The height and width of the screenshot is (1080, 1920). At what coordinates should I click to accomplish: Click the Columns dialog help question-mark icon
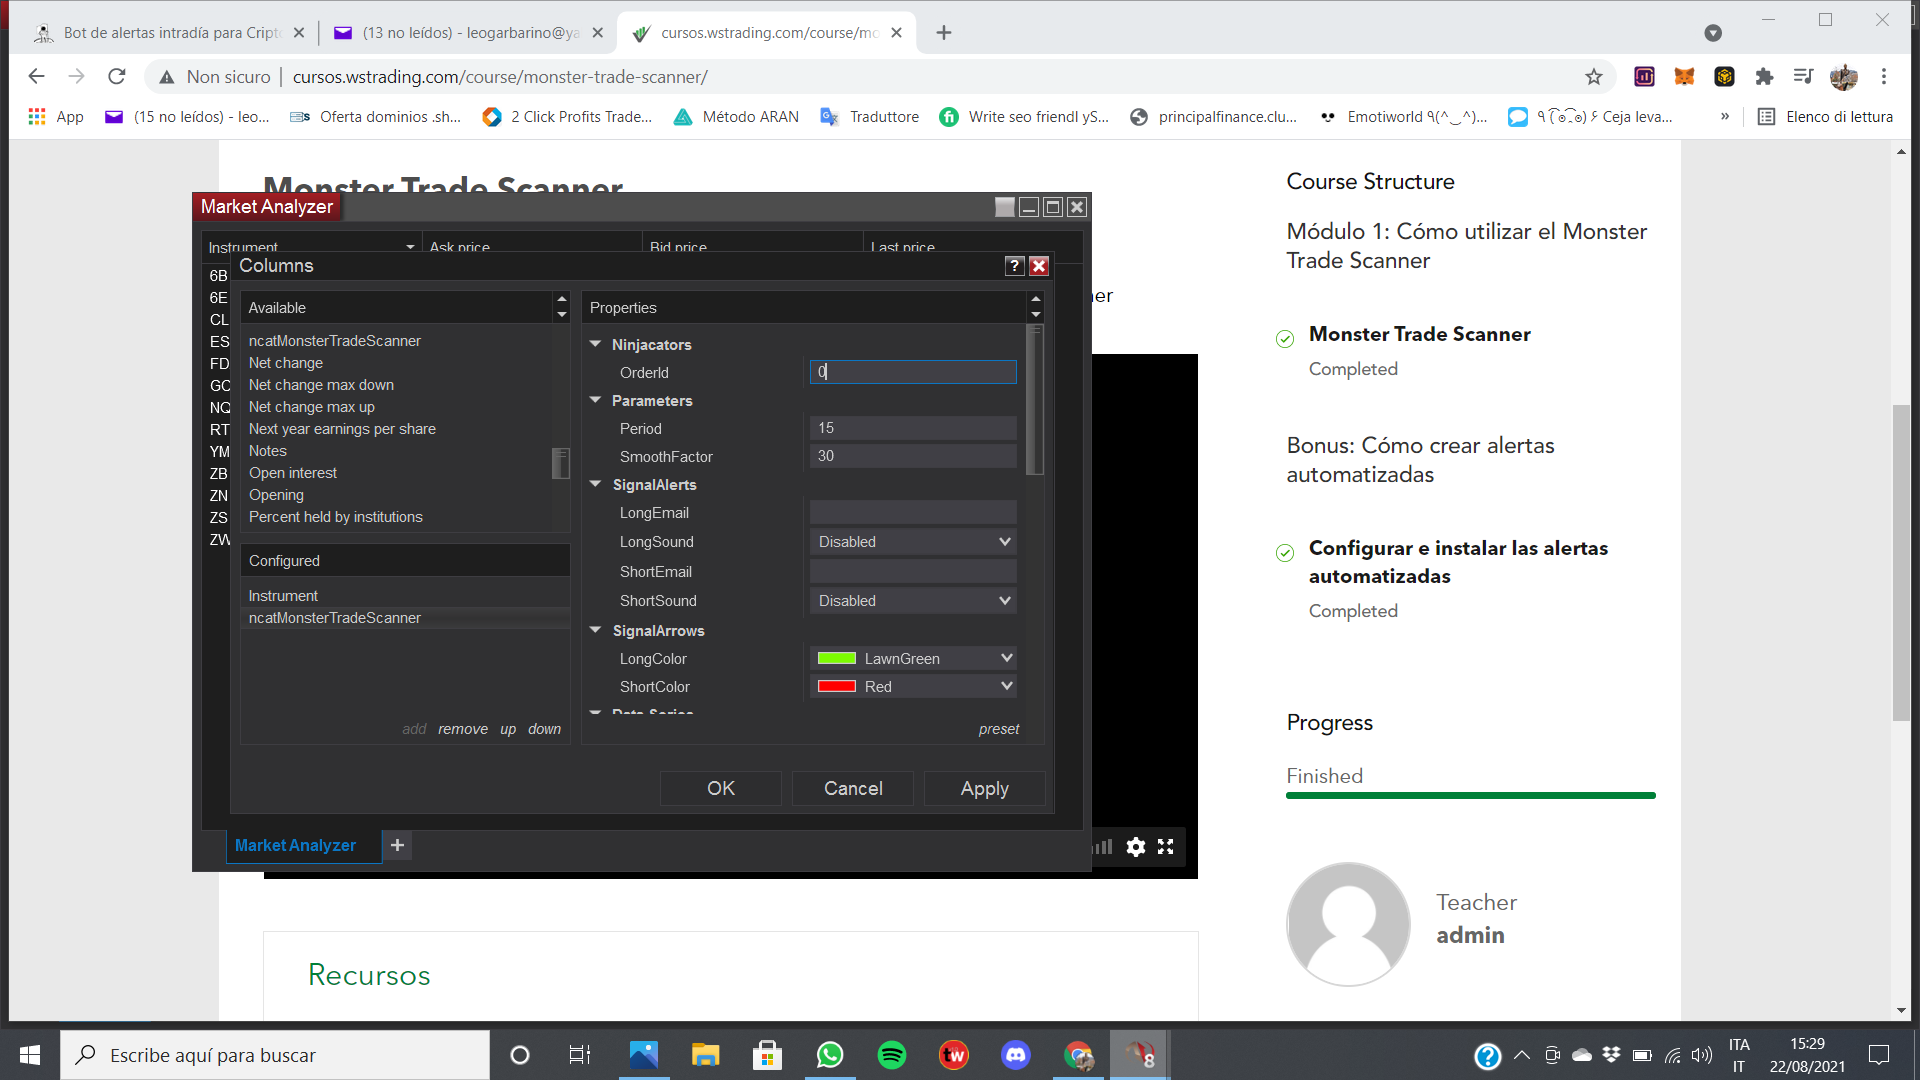1014,266
